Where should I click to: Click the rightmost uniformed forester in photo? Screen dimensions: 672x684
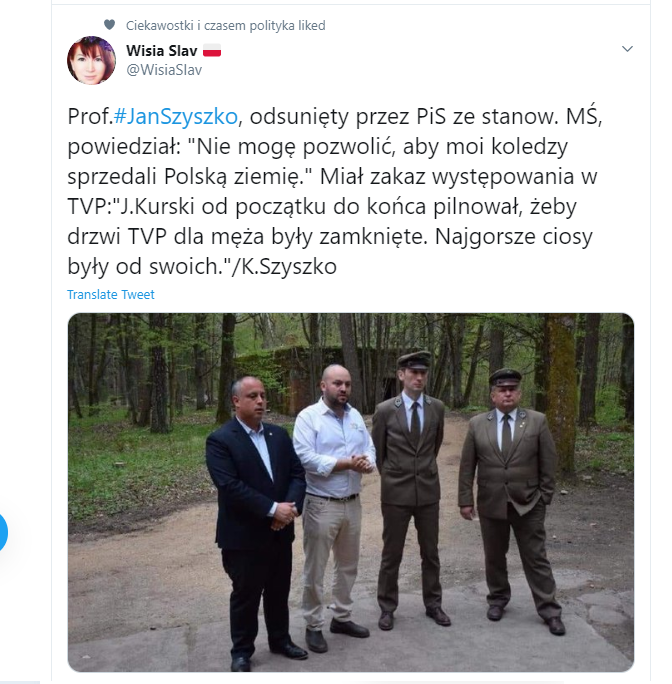click(x=510, y=497)
